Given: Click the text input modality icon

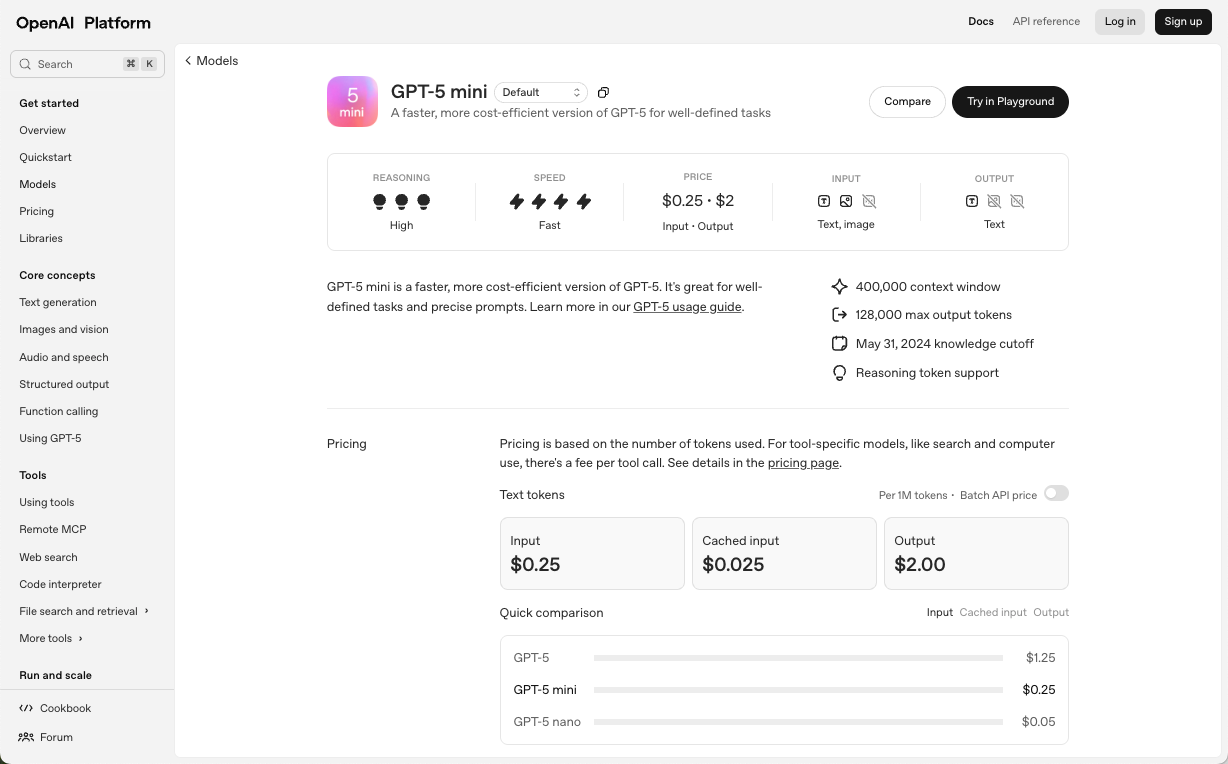Looking at the screenshot, I should pyautogui.click(x=823, y=201).
